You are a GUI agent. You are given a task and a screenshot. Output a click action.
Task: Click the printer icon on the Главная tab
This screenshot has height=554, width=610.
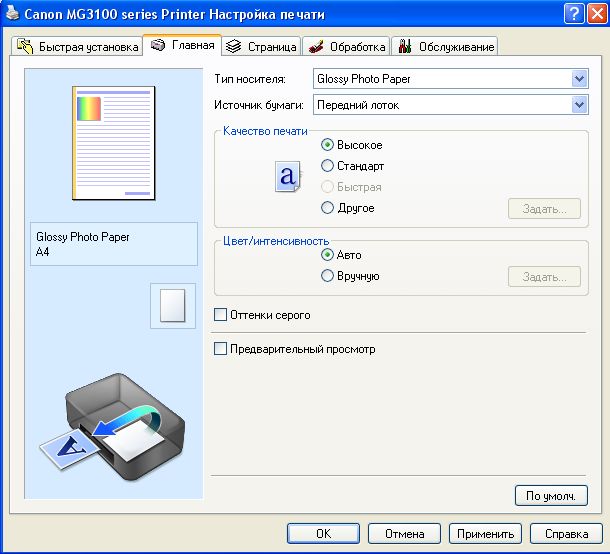coord(158,45)
